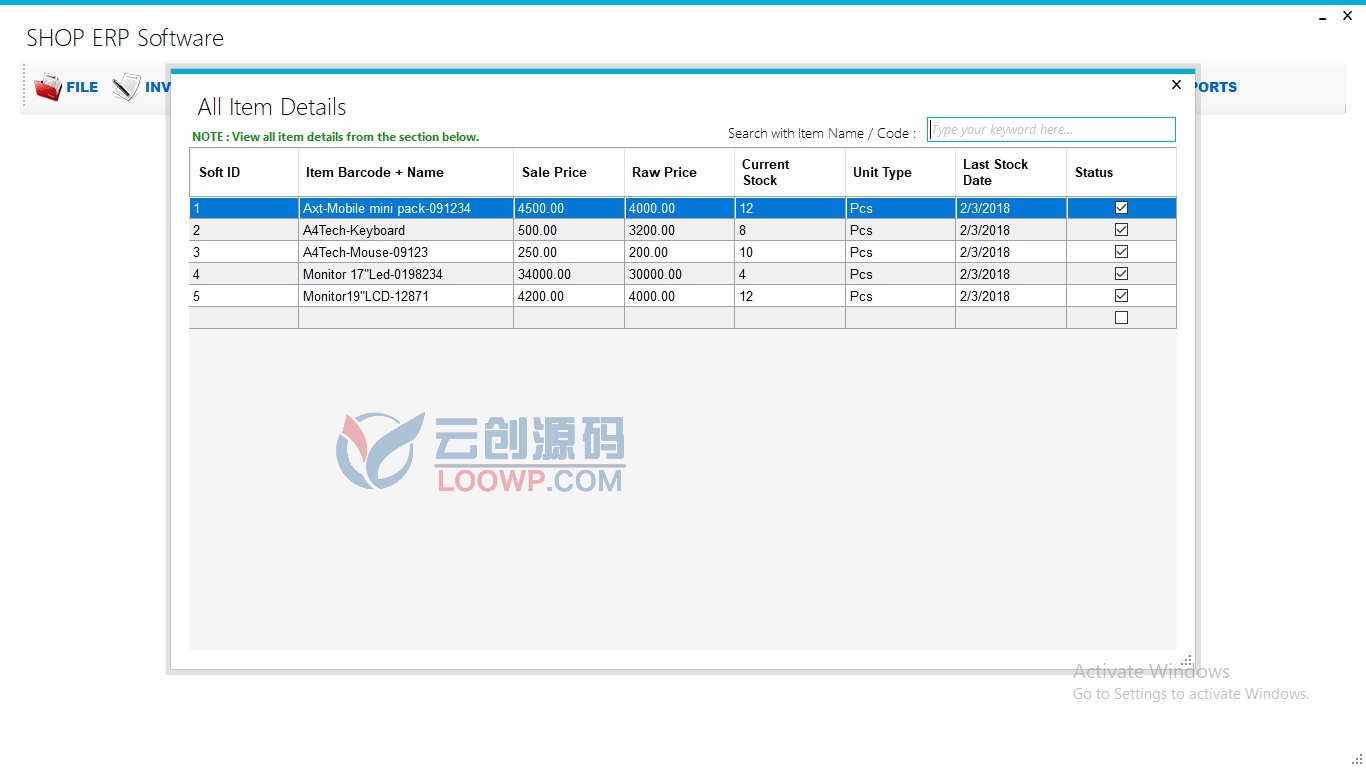Open the partially hidden reports menu
This screenshot has width=1366, height=768.
point(1216,87)
